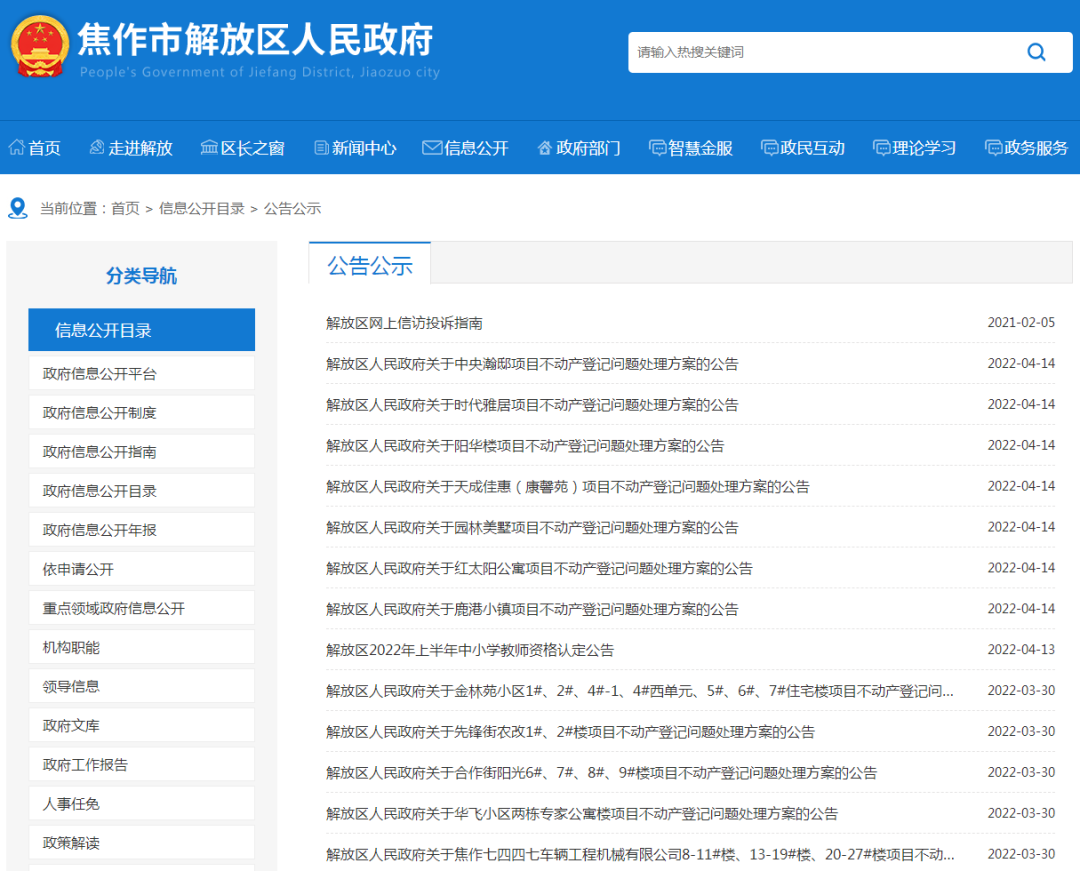Select 政府信息公开平台 in the sidebar

tap(100, 374)
